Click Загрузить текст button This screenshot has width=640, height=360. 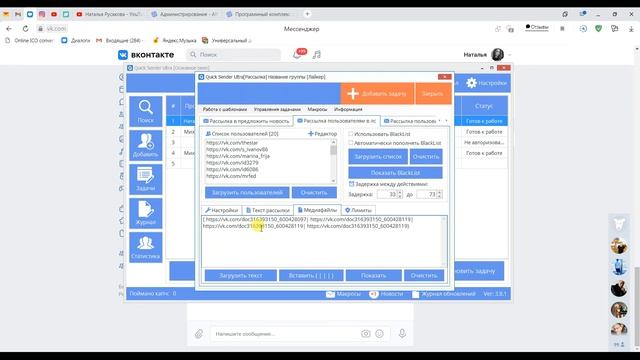pyautogui.click(x=241, y=276)
